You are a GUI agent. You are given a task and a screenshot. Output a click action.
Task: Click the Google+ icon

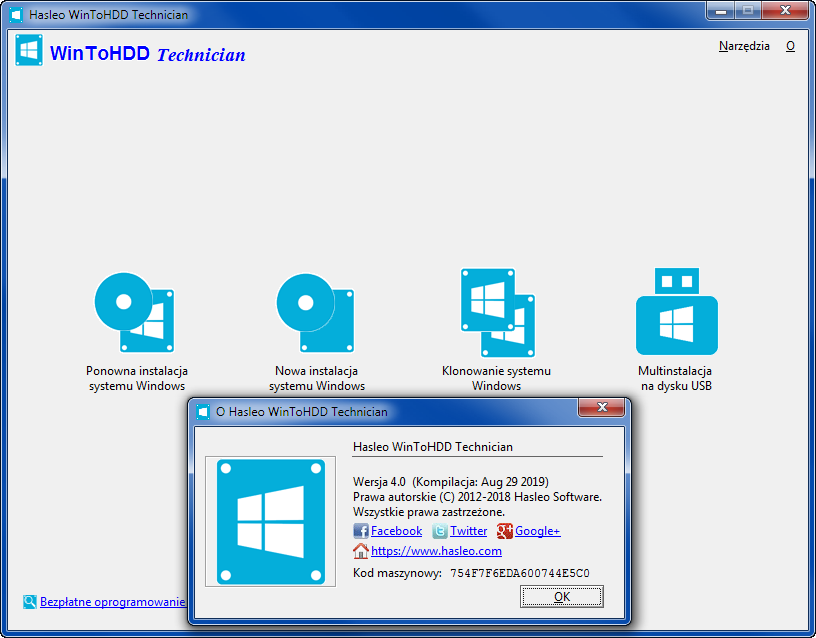pyautogui.click(x=504, y=531)
